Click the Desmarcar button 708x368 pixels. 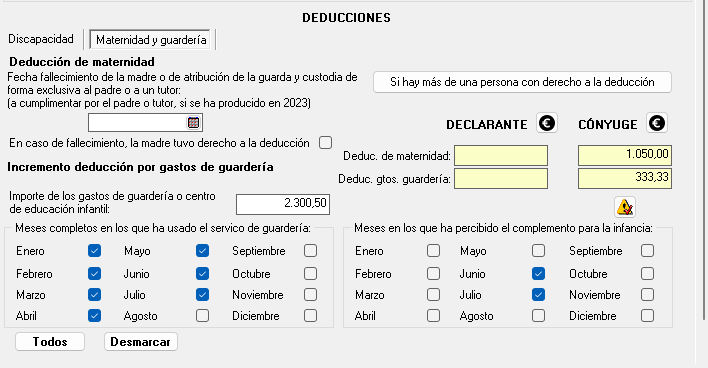click(140, 342)
